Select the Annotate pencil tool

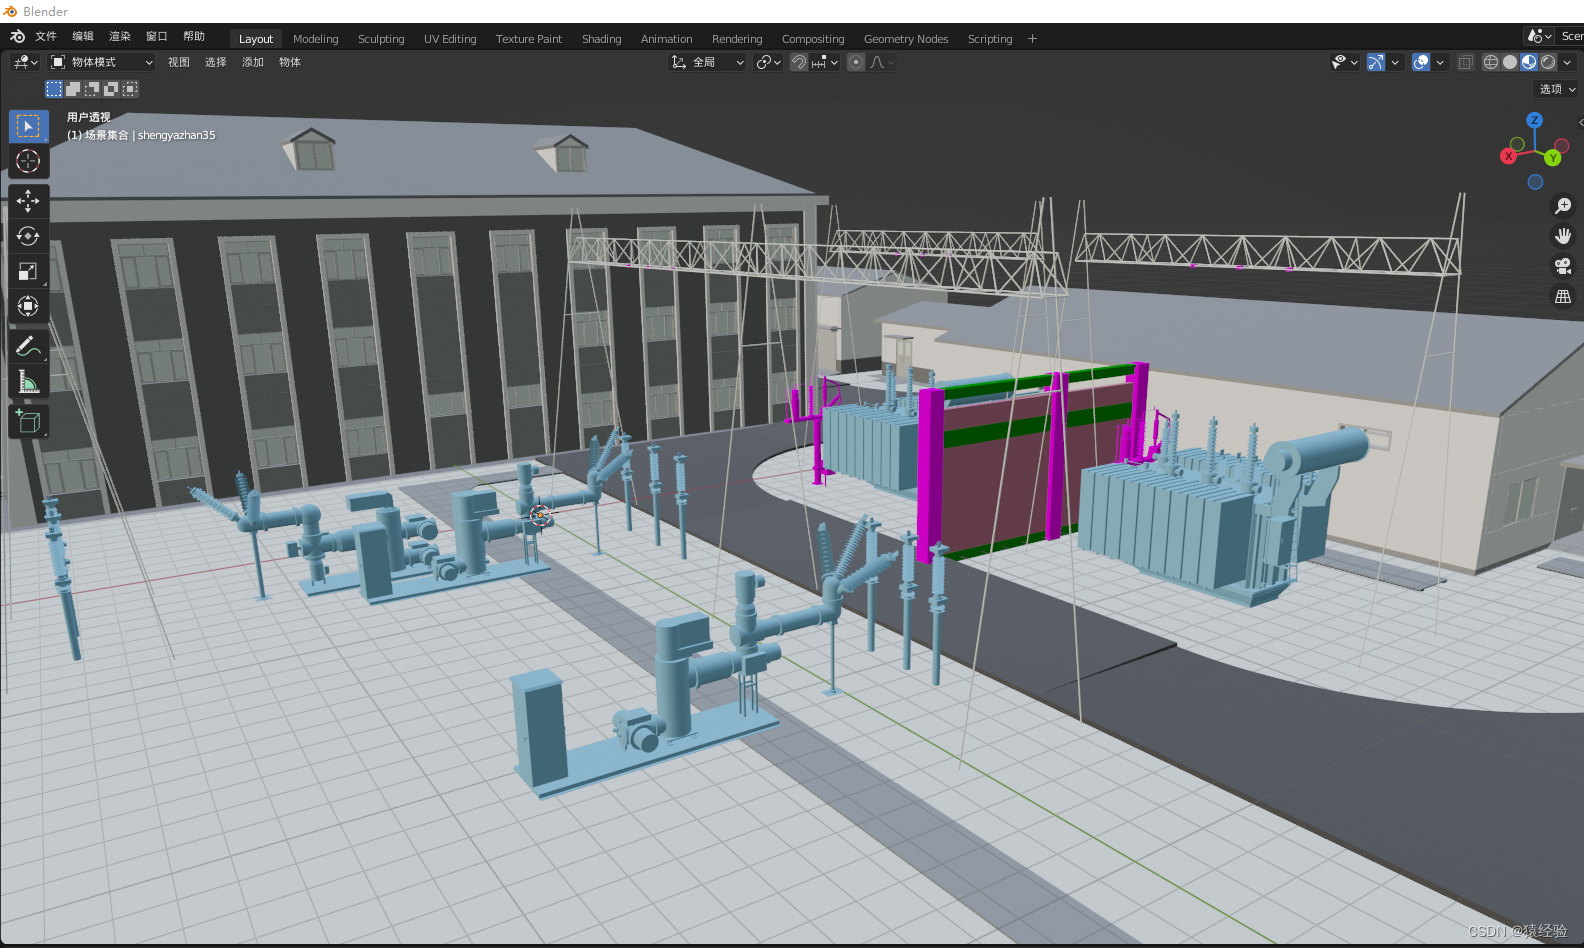tap(28, 347)
